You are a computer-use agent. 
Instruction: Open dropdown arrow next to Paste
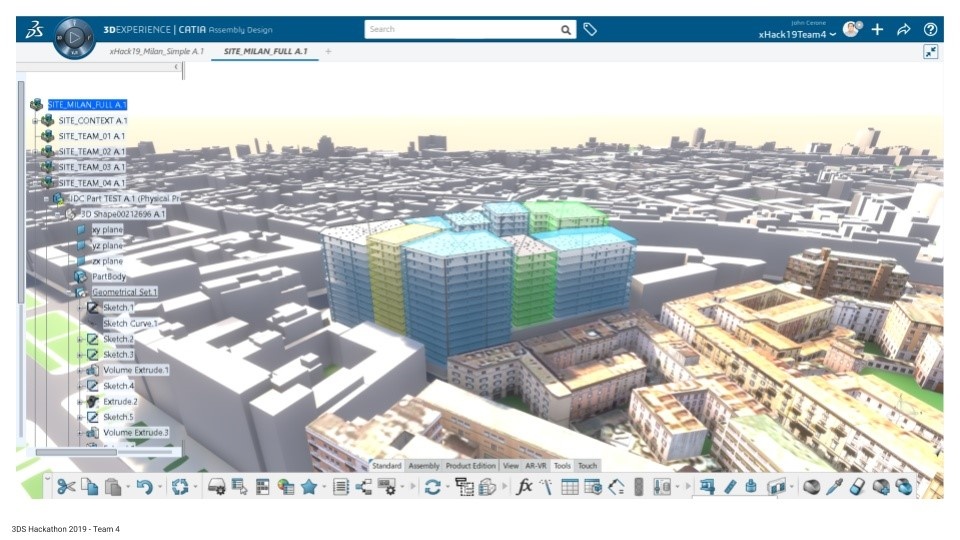127,487
